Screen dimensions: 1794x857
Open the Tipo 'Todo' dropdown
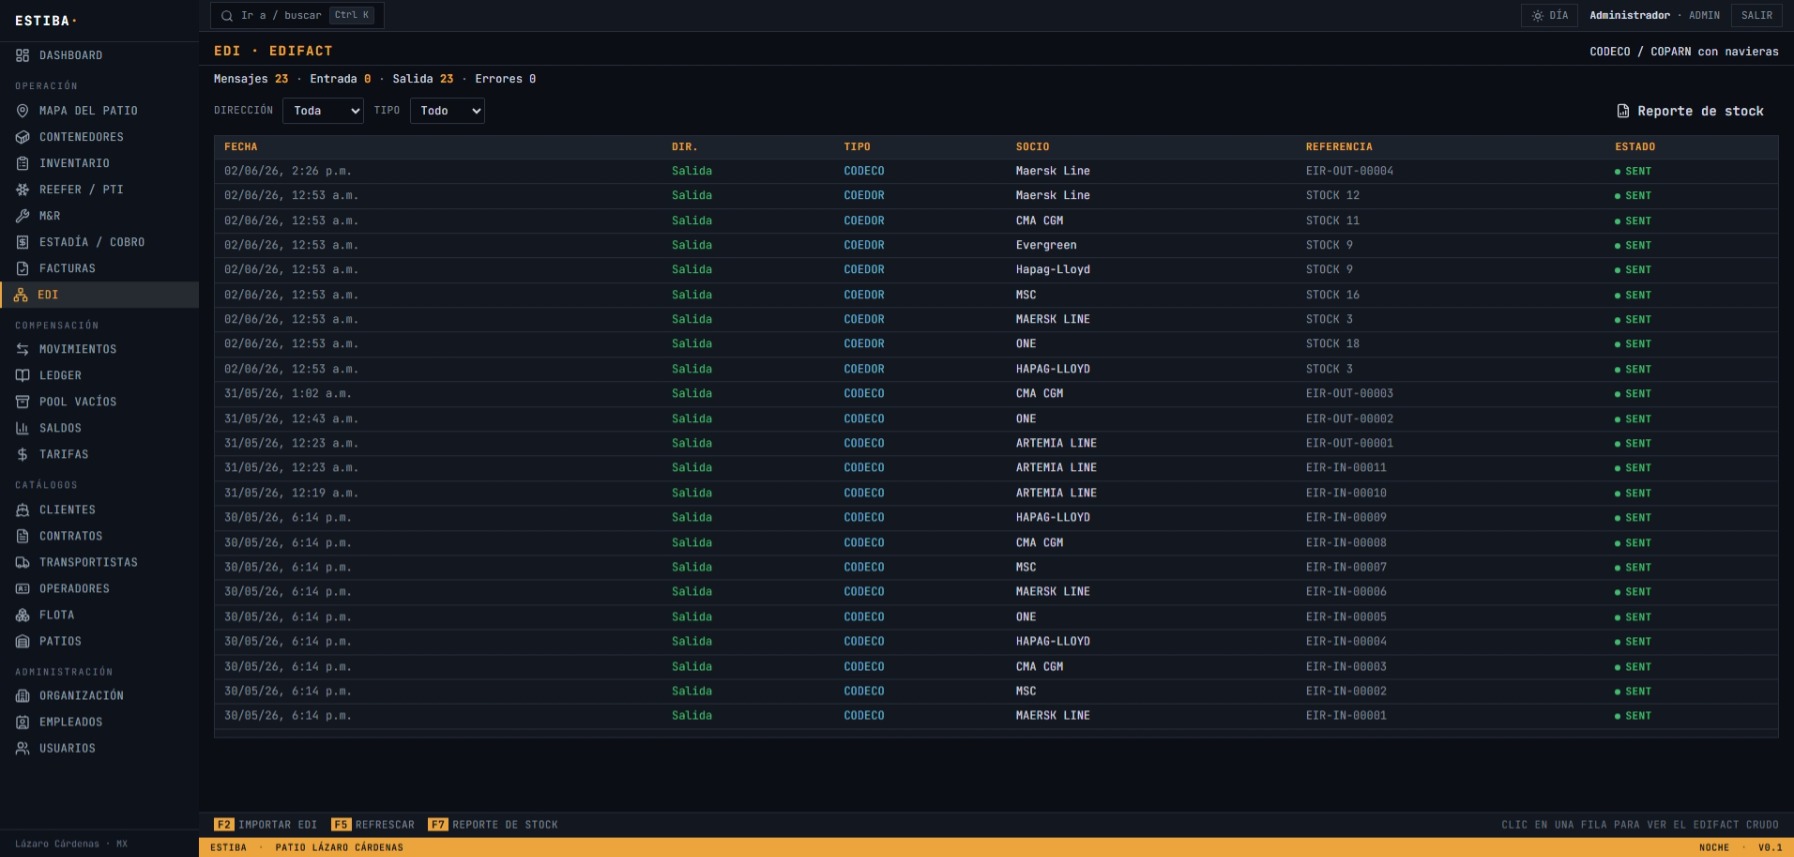pyautogui.click(x=447, y=111)
